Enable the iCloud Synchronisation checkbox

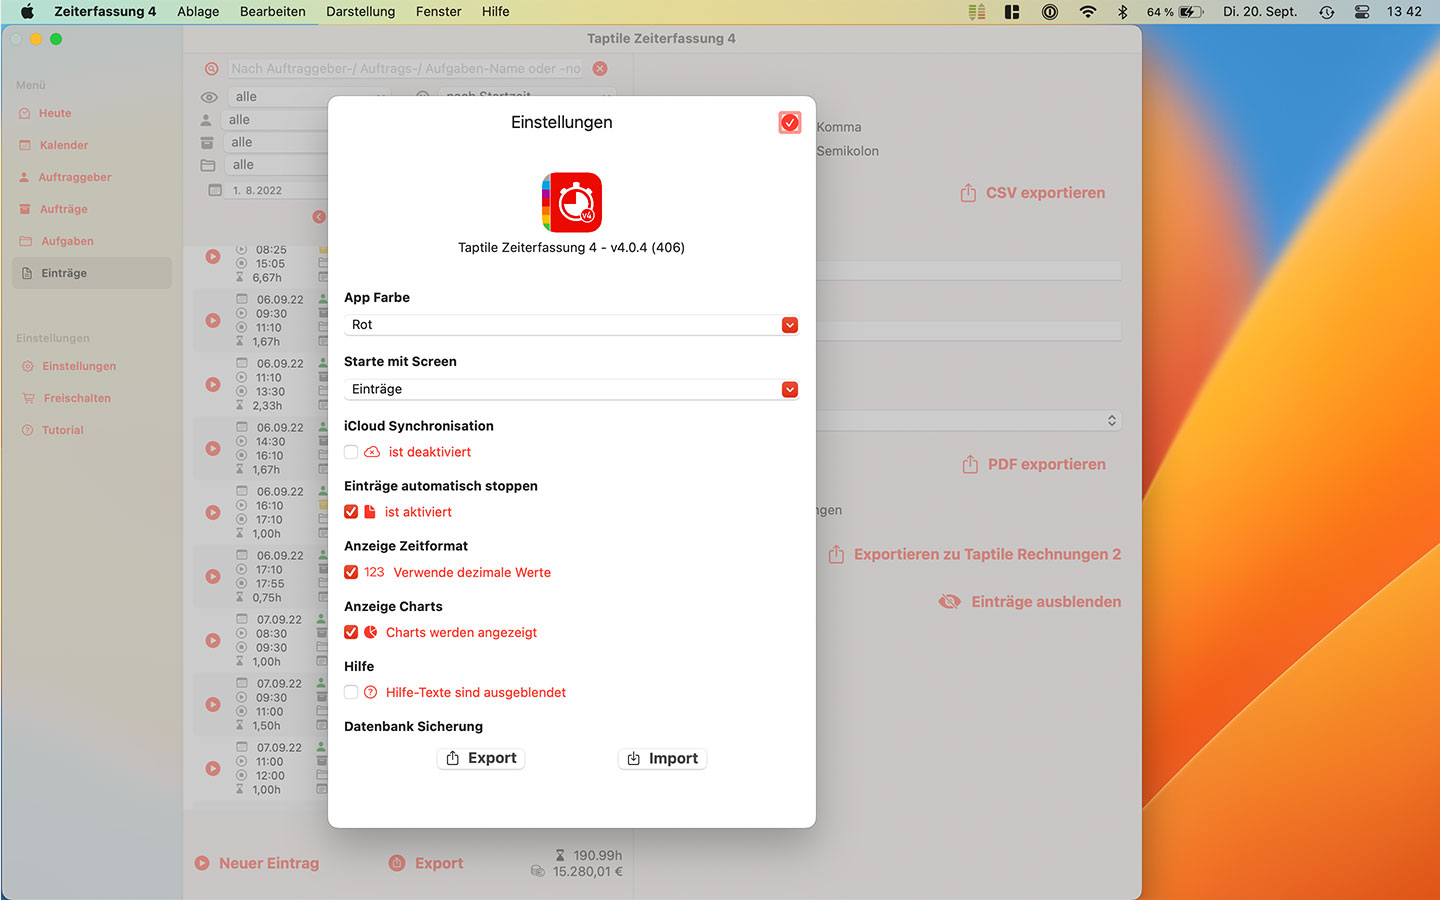[351, 452]
